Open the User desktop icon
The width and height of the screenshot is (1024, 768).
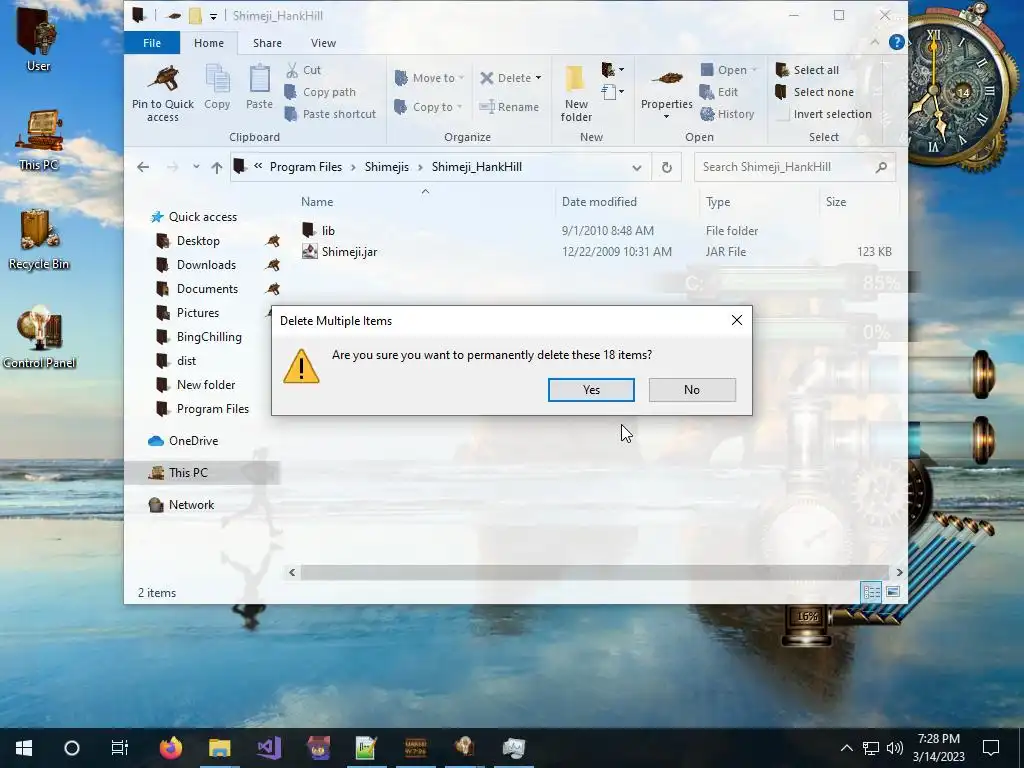[x=38, y=38]
